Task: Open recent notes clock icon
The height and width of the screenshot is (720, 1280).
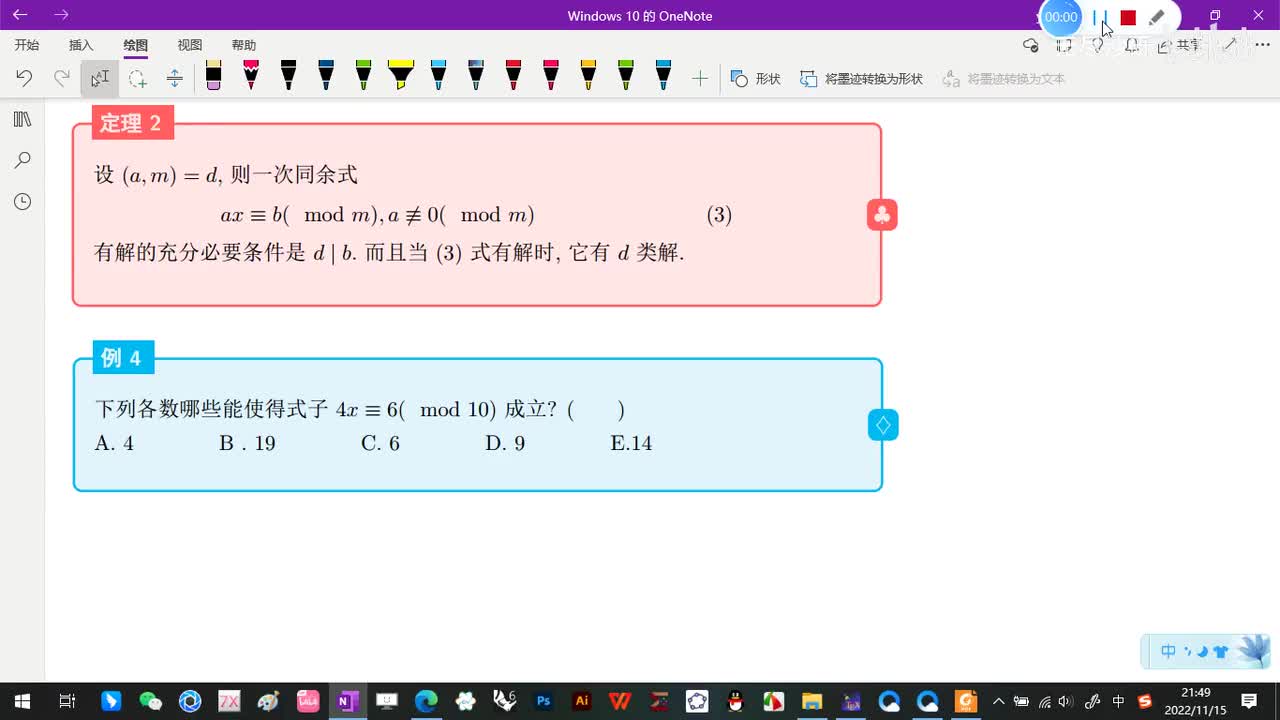Action: 22,201
